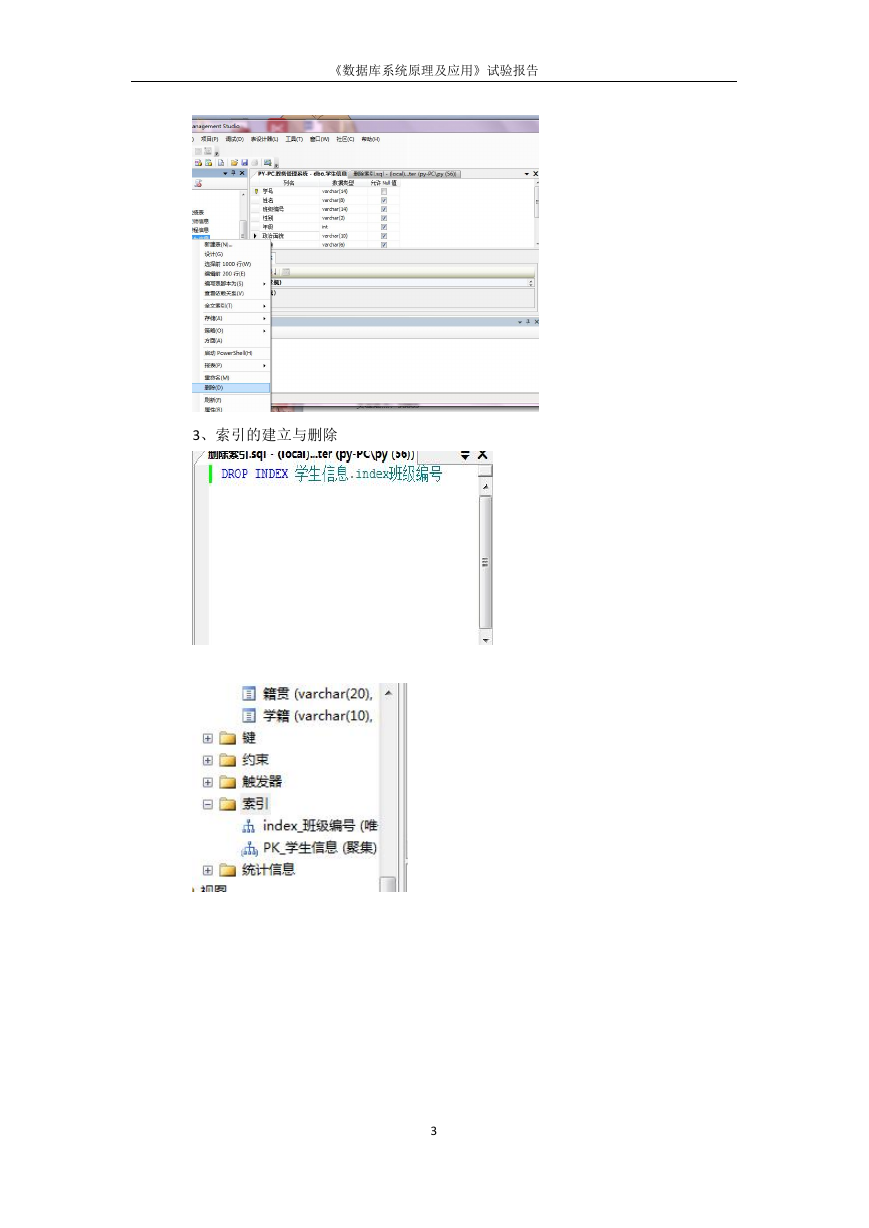Click the 索引 folder icon
This screenshot has width=869, height=1228.
227,804
